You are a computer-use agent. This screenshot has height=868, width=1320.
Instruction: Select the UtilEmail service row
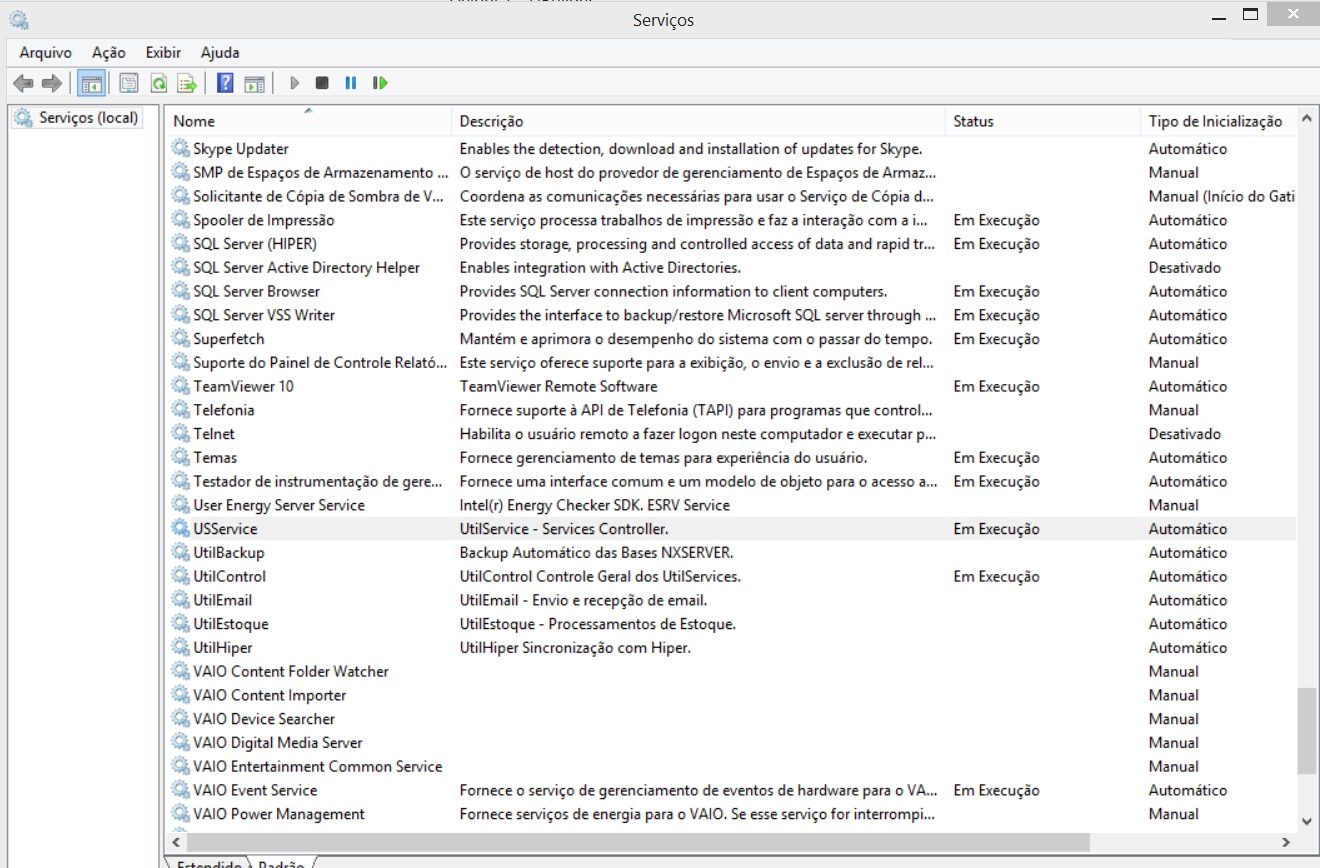coord(731,600)
